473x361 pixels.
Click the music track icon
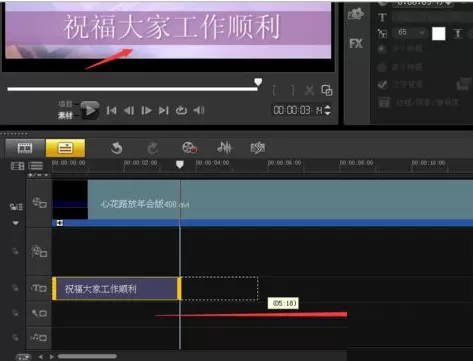point(39,338)
